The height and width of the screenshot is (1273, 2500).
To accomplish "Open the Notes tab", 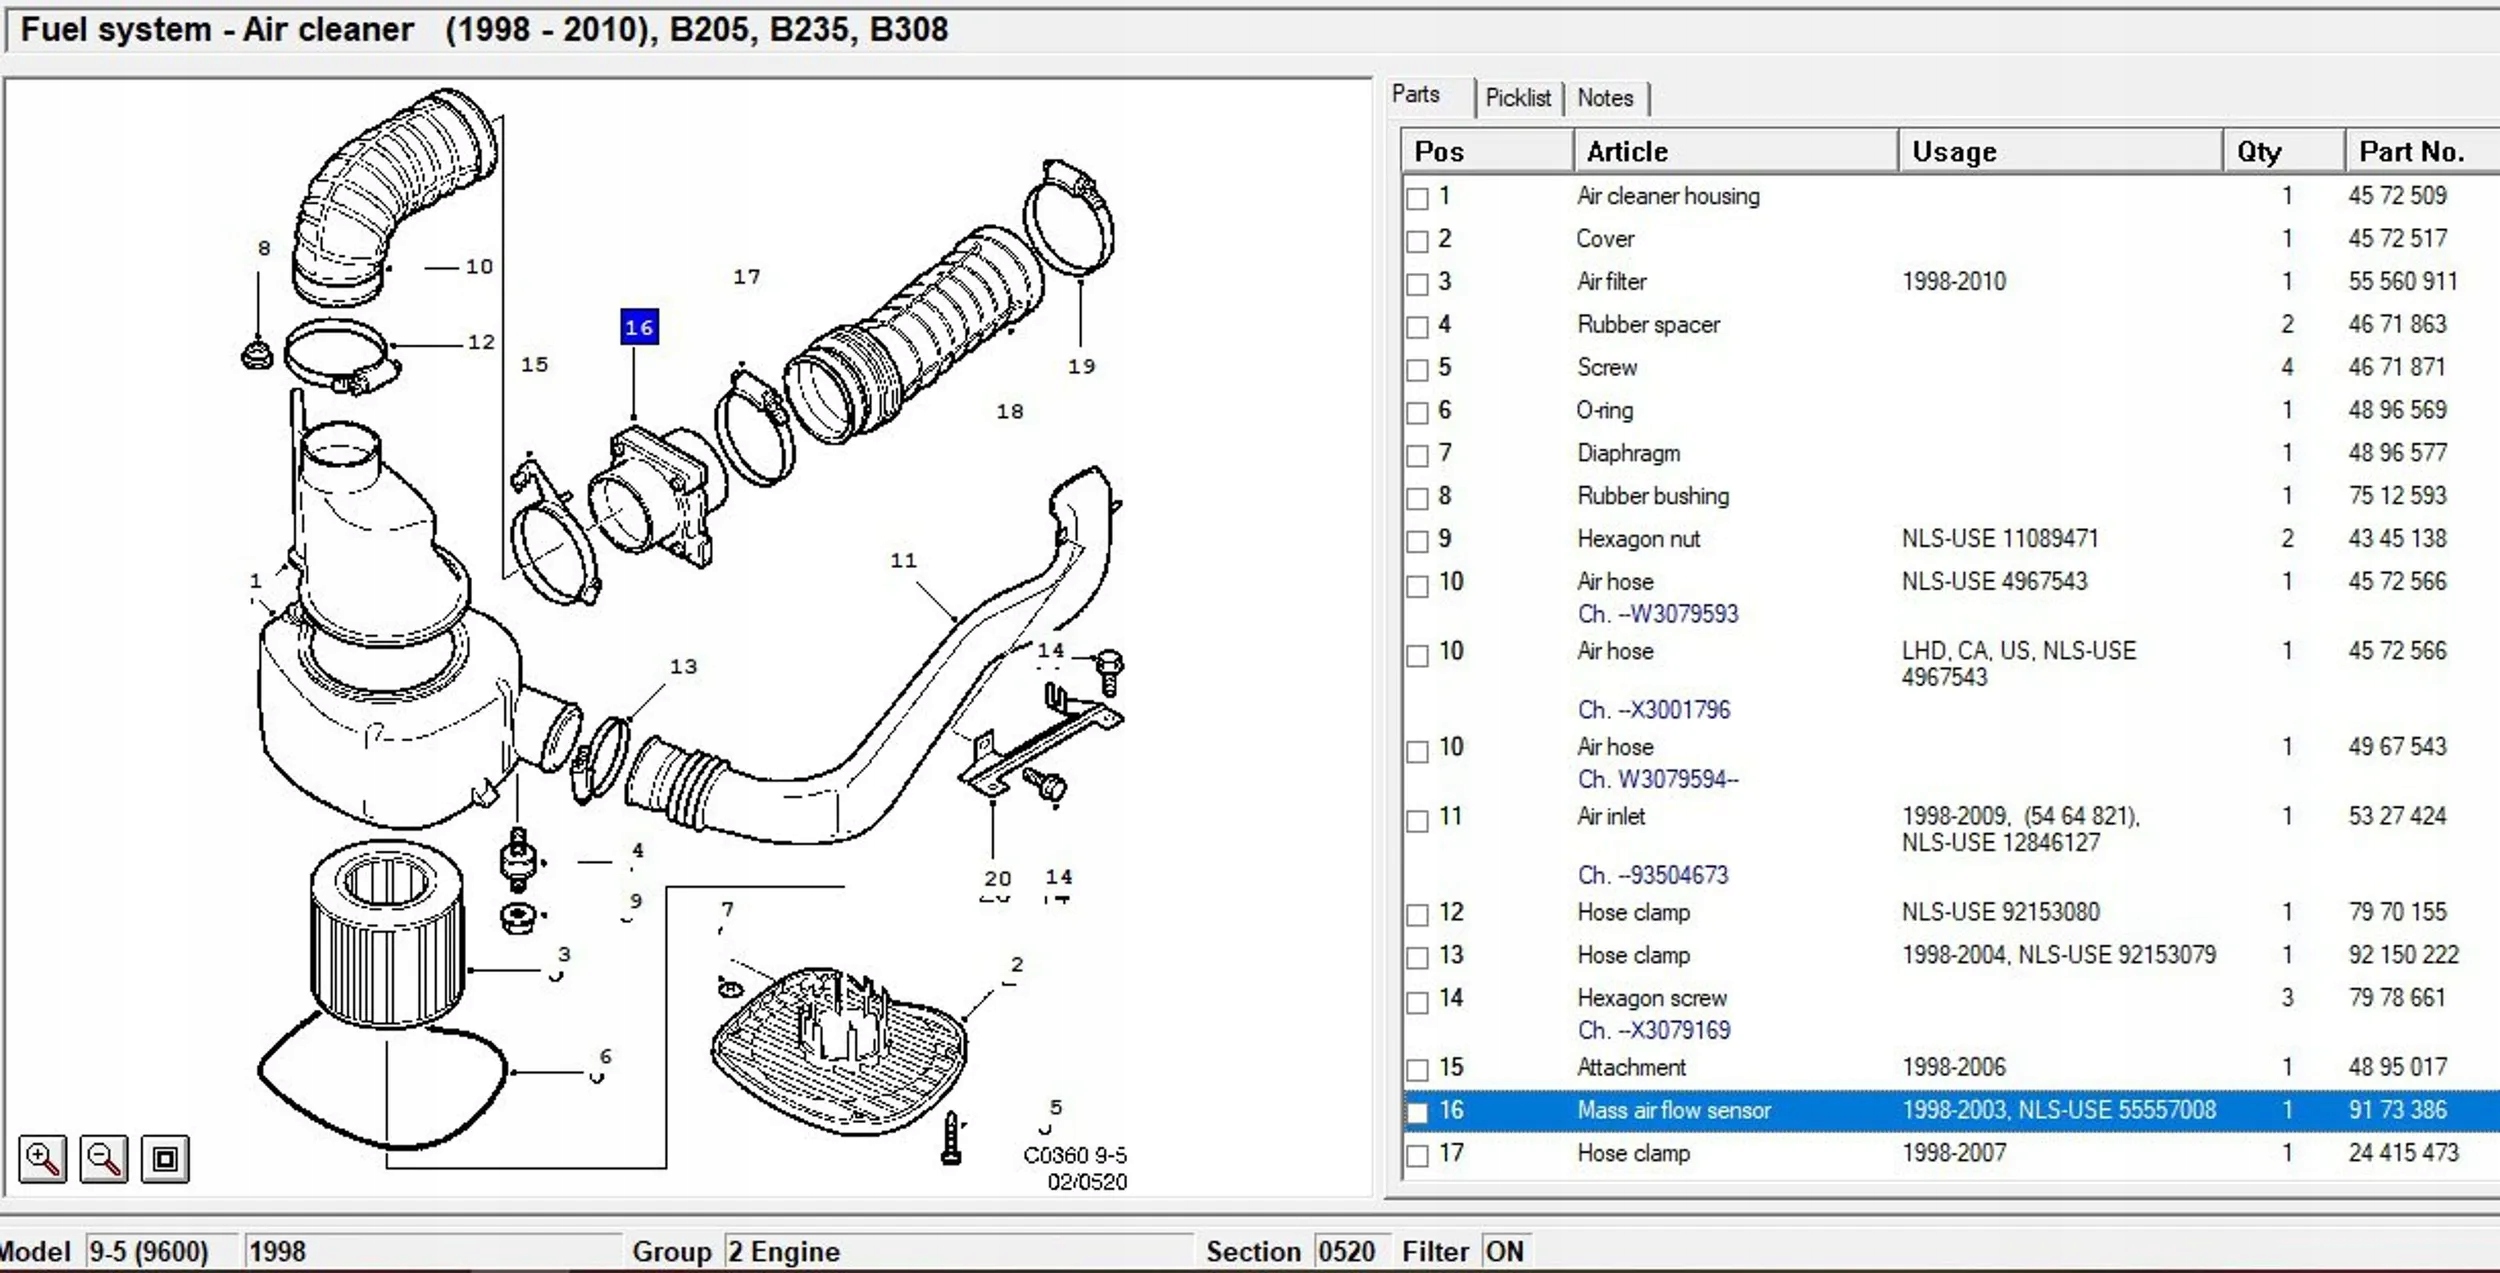I will coord(1604,98).
